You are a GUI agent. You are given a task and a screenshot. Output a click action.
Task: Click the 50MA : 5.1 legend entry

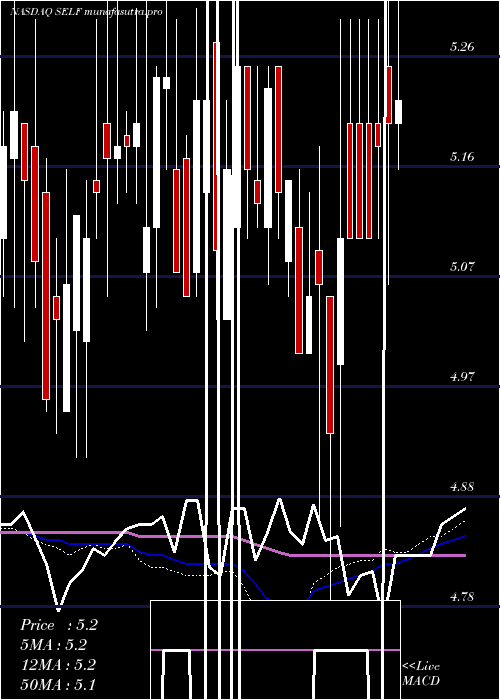coord(58,684)
